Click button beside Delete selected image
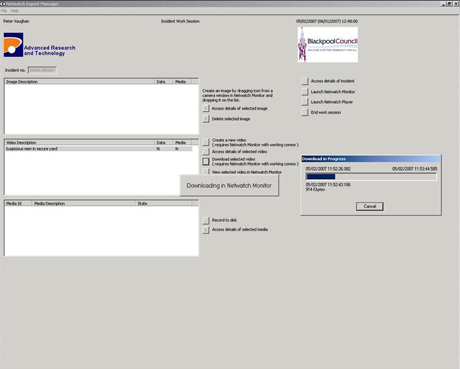 [x=206, y=119]
